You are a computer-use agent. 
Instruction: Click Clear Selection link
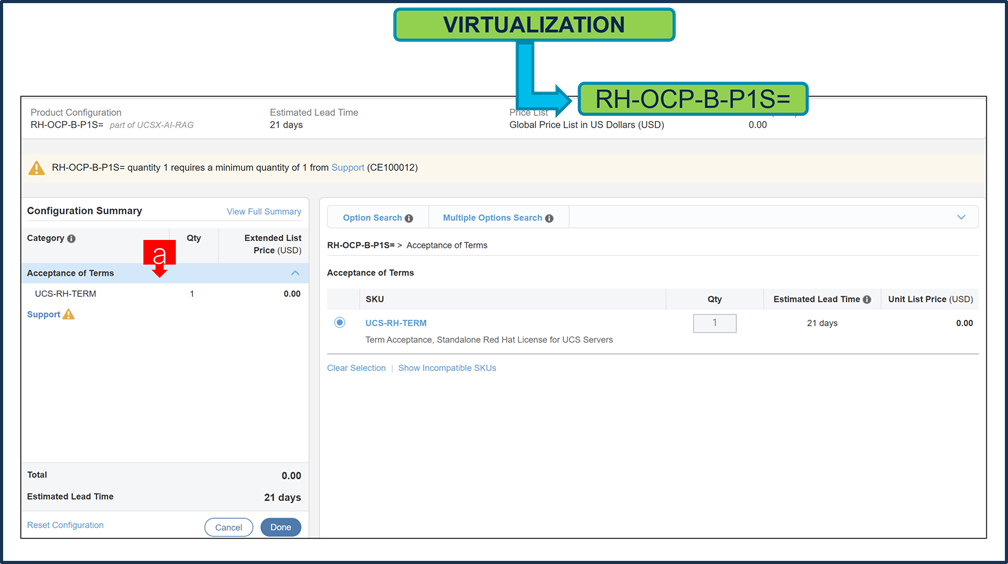(356, 368)
